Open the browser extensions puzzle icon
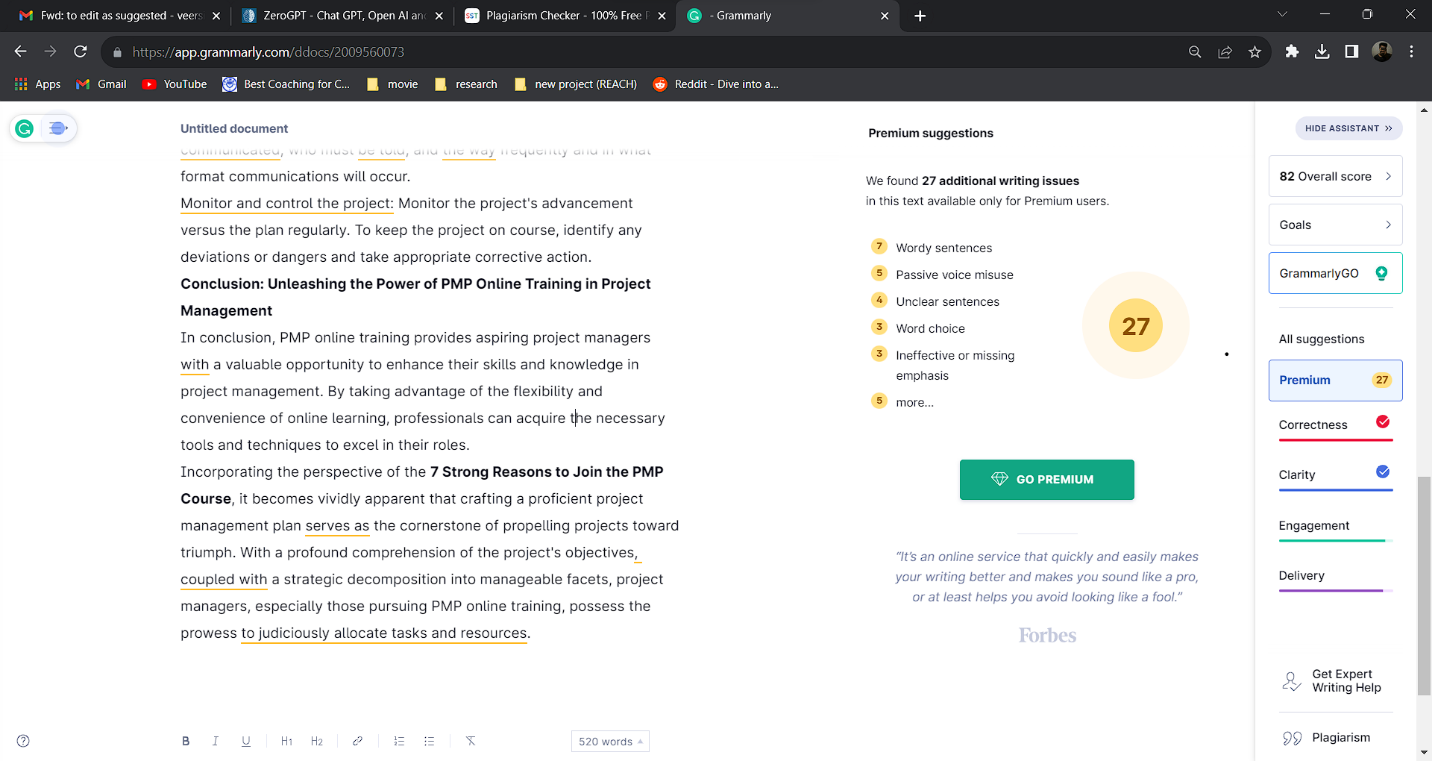 point(1292,52)
